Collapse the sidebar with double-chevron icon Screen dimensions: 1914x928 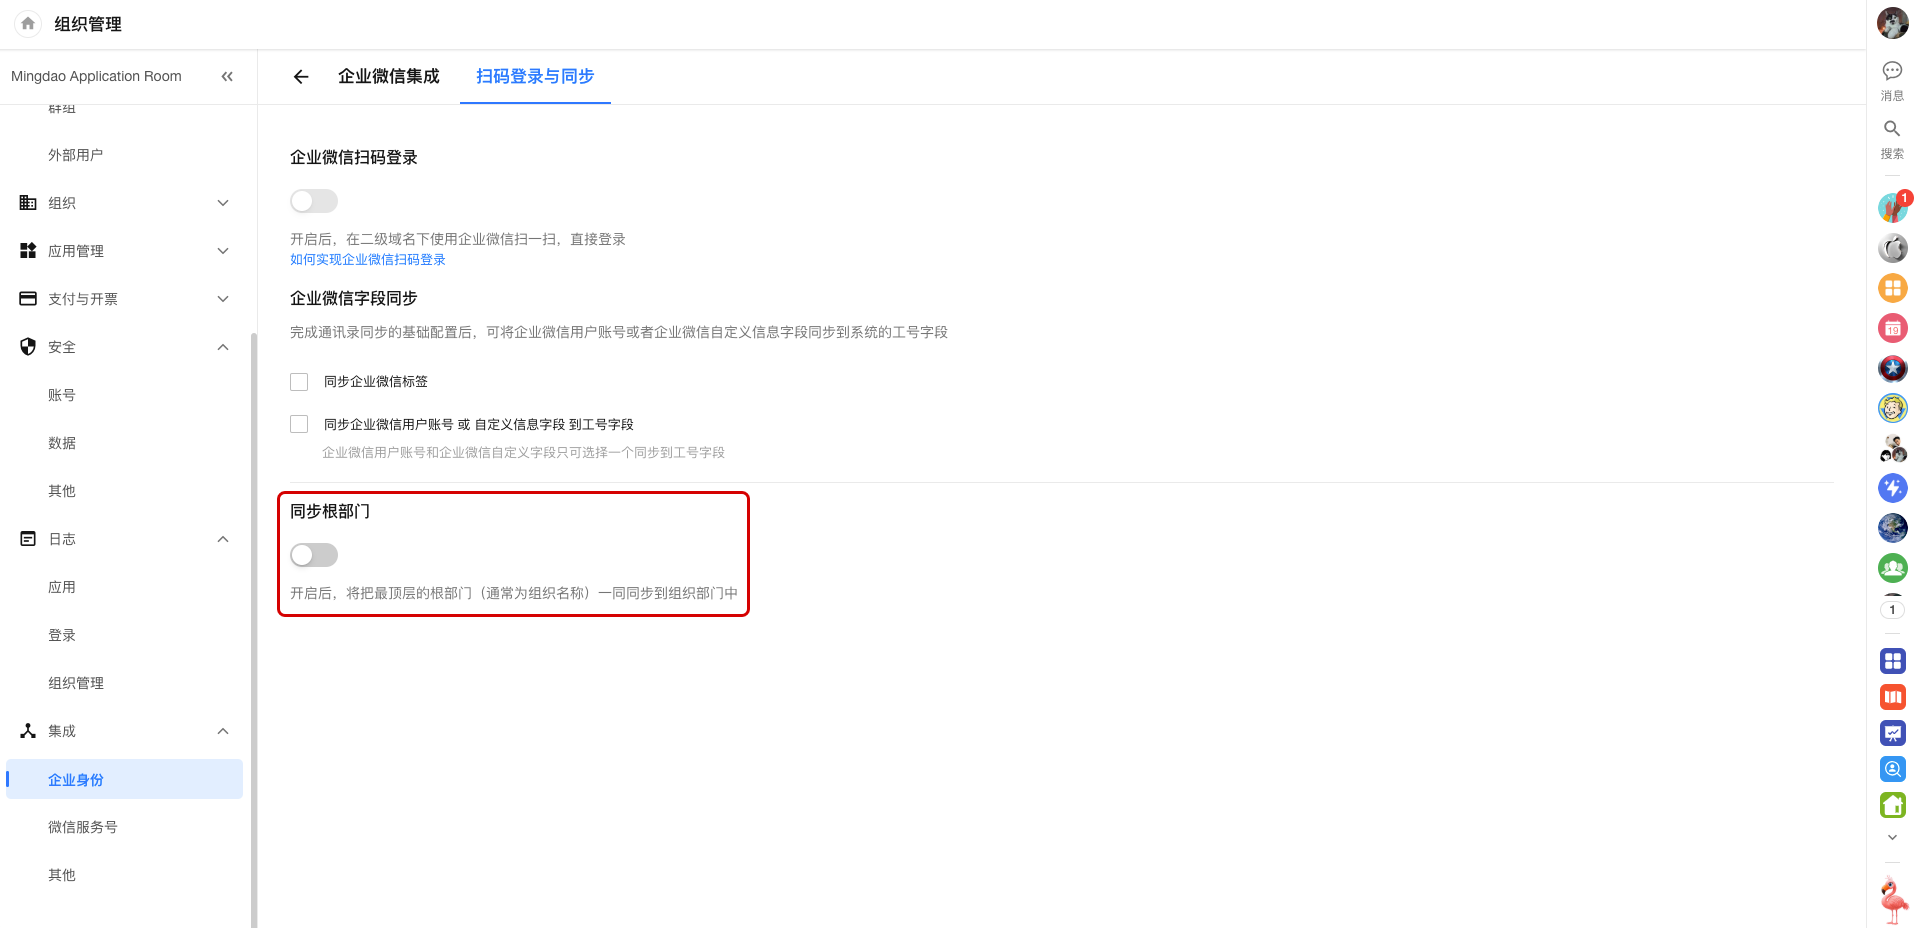pyautogui.click(x=227, y=76)
